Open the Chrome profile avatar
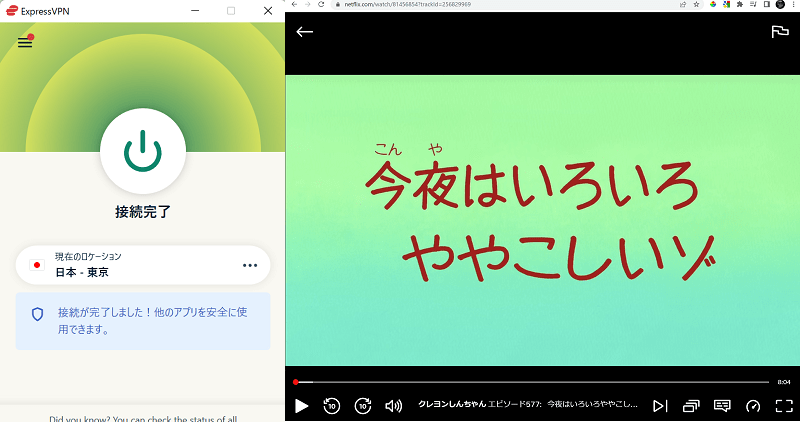Viewport: 800px width, 422px height. pyautogui.click(x=780, y=5)
